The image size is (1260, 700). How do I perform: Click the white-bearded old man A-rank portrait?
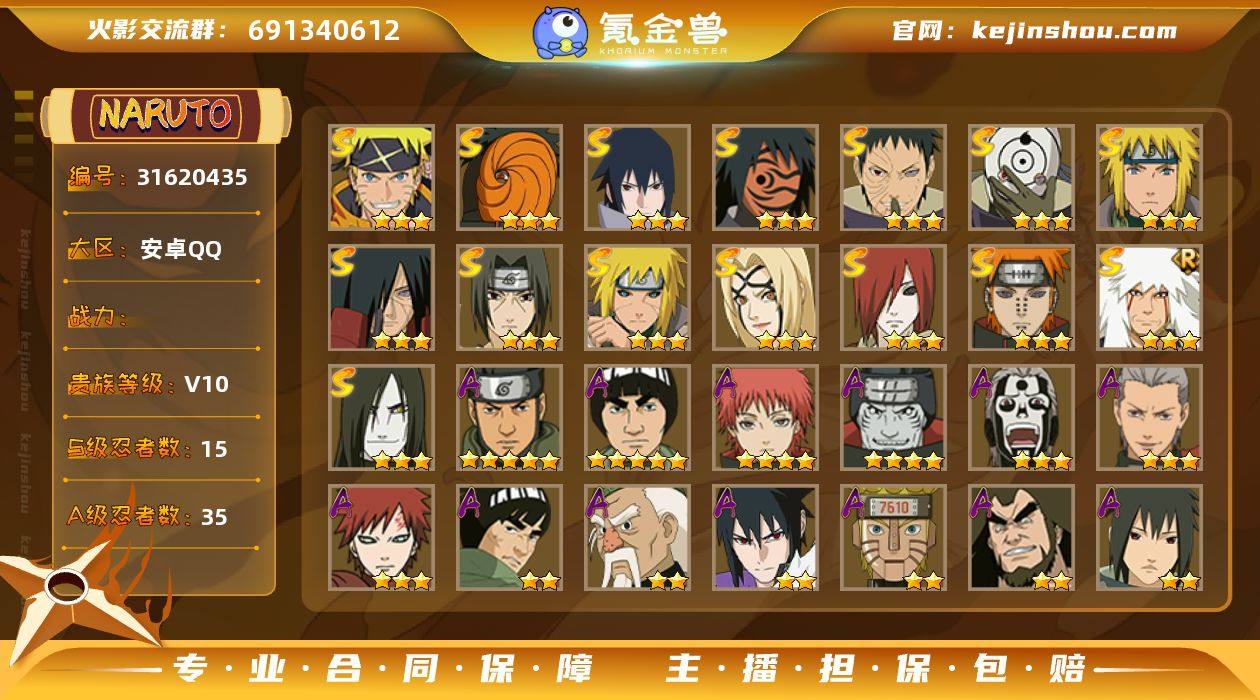637,538
